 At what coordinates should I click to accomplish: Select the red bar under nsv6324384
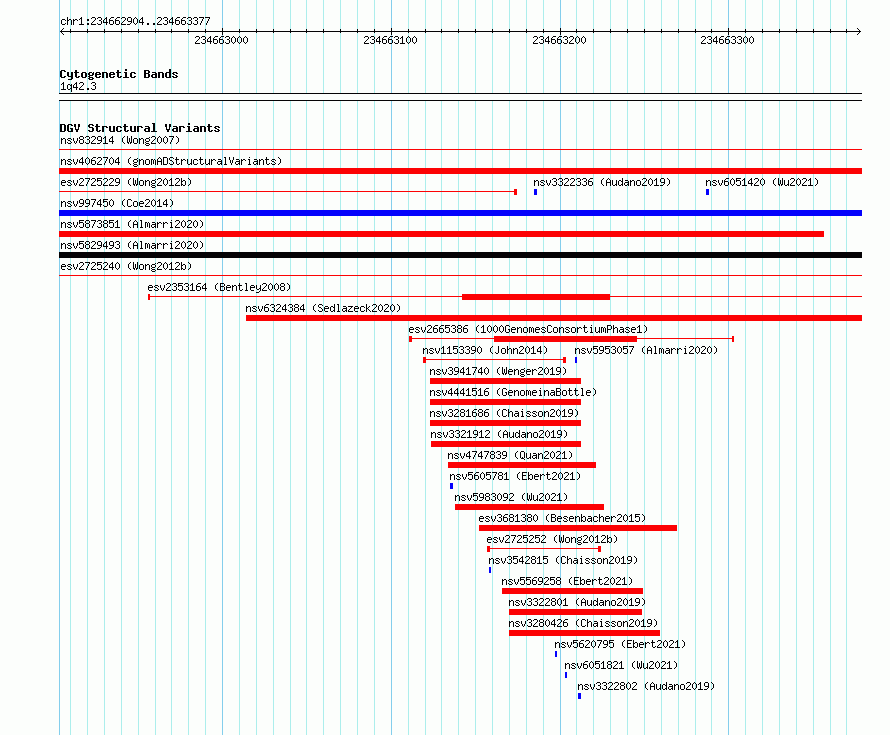554,318
